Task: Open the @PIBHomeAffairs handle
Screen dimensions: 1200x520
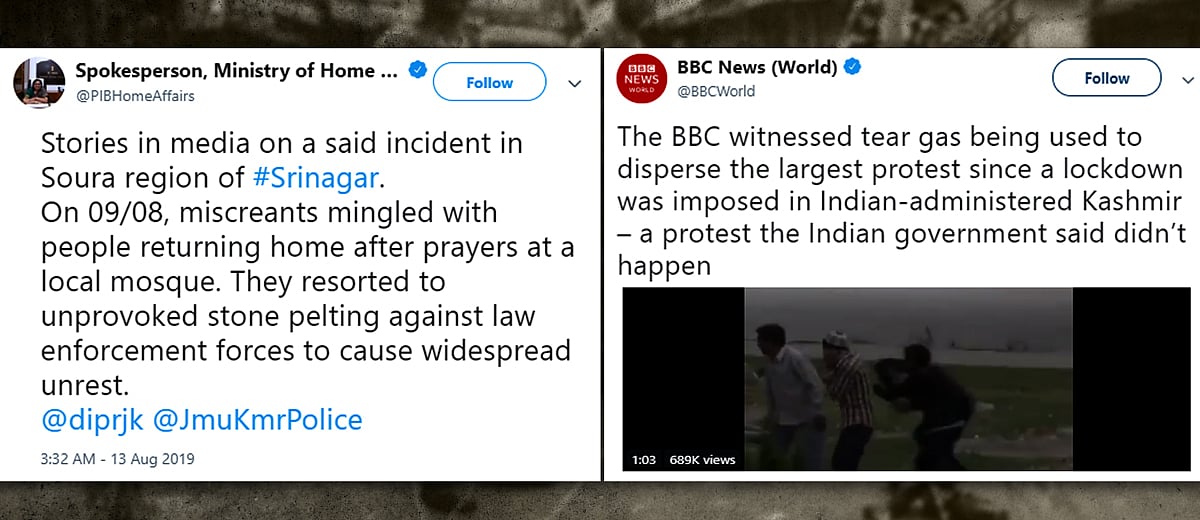Action: tap(135, 95)
